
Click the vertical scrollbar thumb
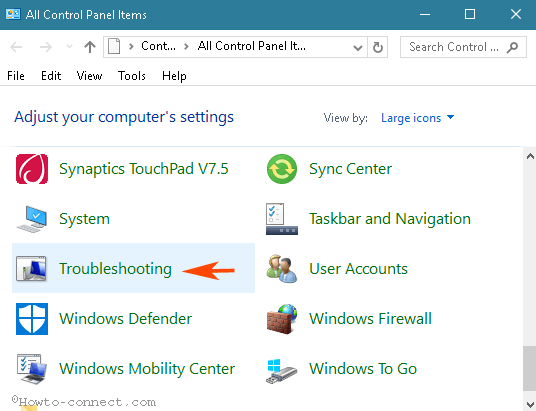coord(530,369)
